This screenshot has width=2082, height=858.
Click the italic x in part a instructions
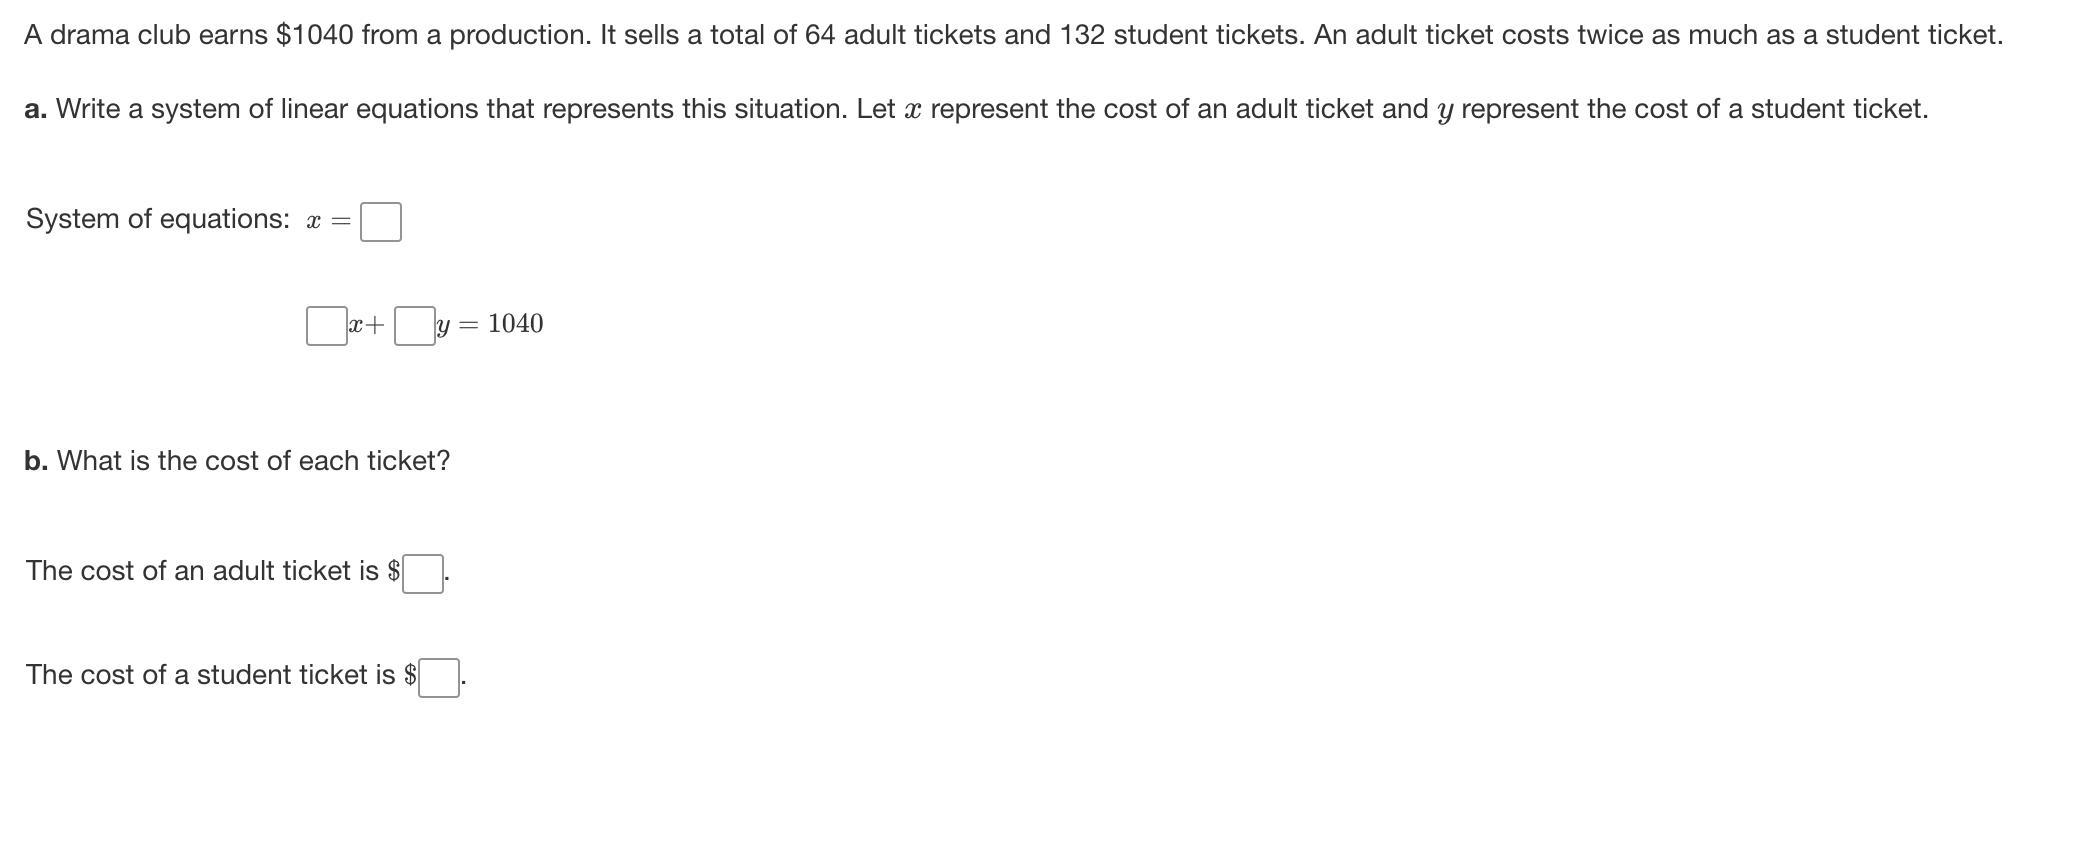coord(912,110)
